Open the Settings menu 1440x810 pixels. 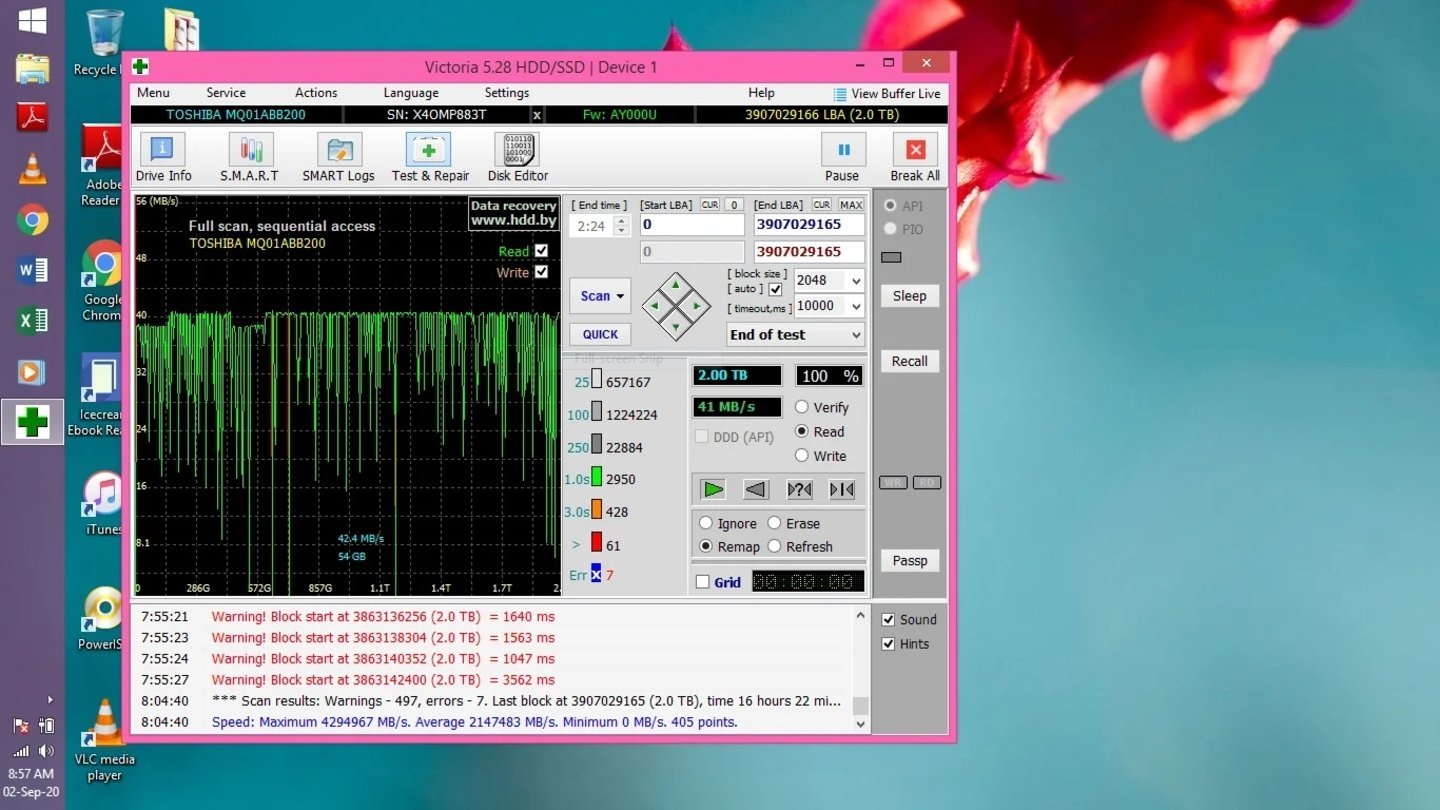point(507,93)
